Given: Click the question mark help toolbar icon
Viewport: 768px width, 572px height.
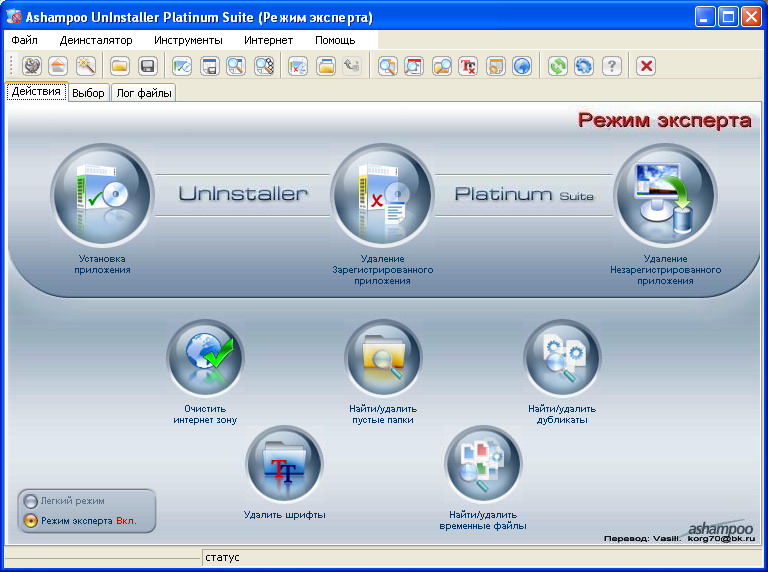Looking at the screenshot, I should pos(612,66).
